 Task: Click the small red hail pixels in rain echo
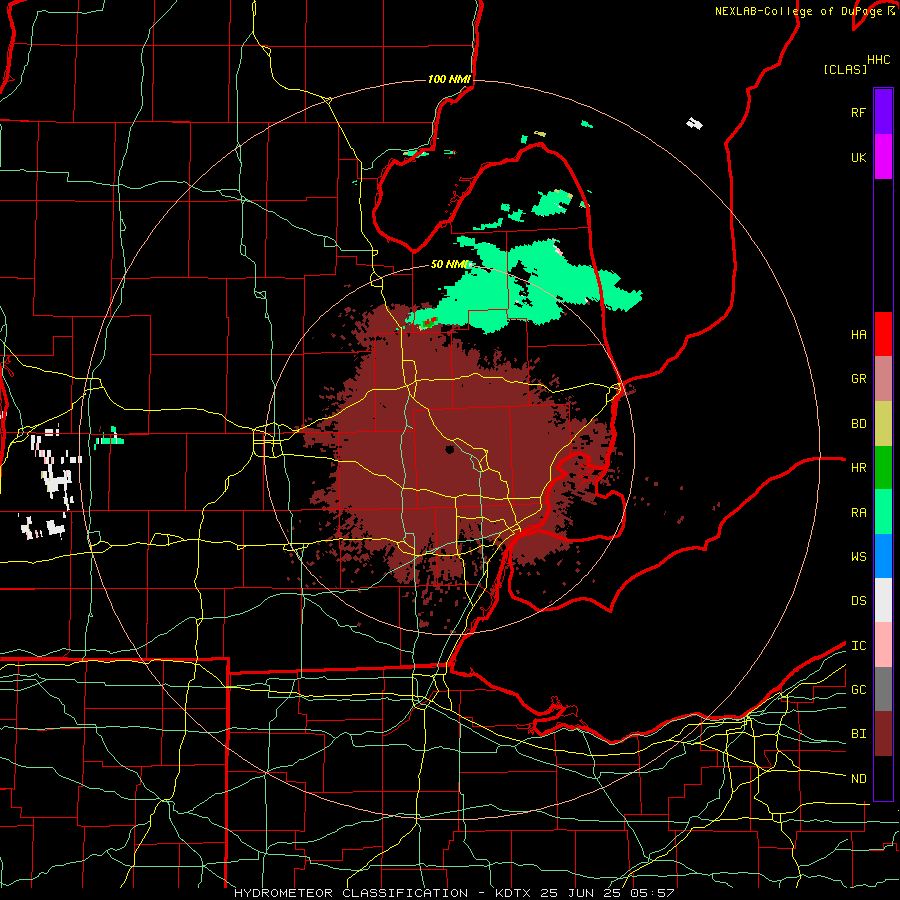pyautogui.click(x=429, y=323)
